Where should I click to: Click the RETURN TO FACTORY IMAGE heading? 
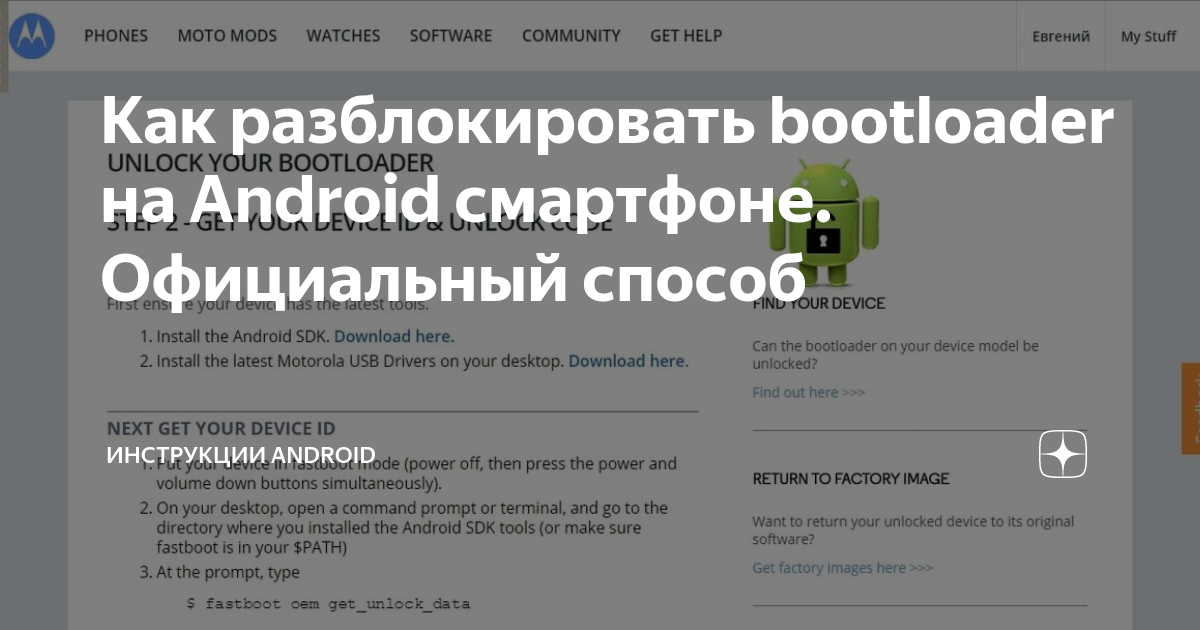tap(851, 479)
